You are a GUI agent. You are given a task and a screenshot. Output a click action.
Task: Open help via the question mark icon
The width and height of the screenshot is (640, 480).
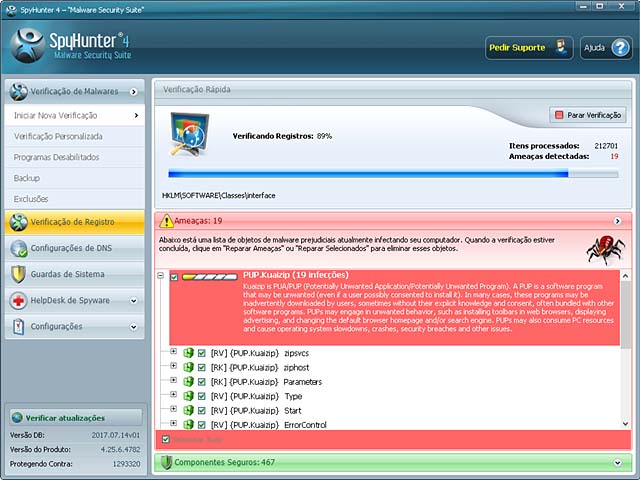[x=620, y=48]
